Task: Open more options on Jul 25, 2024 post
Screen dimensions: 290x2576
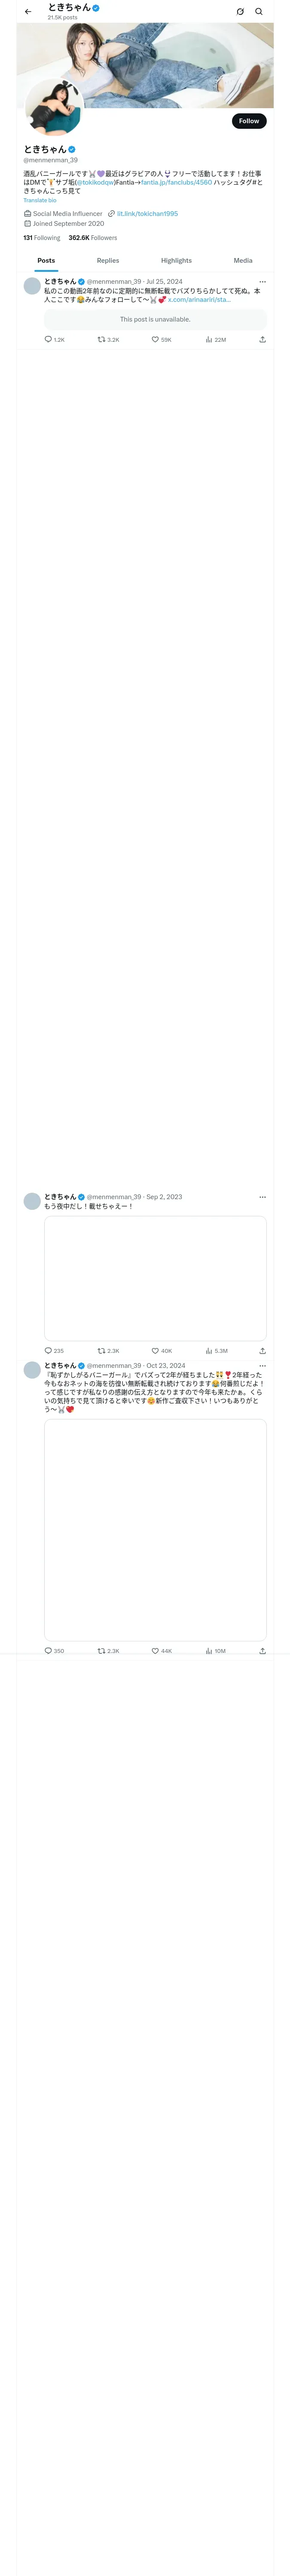Action: tap(263, 282)
